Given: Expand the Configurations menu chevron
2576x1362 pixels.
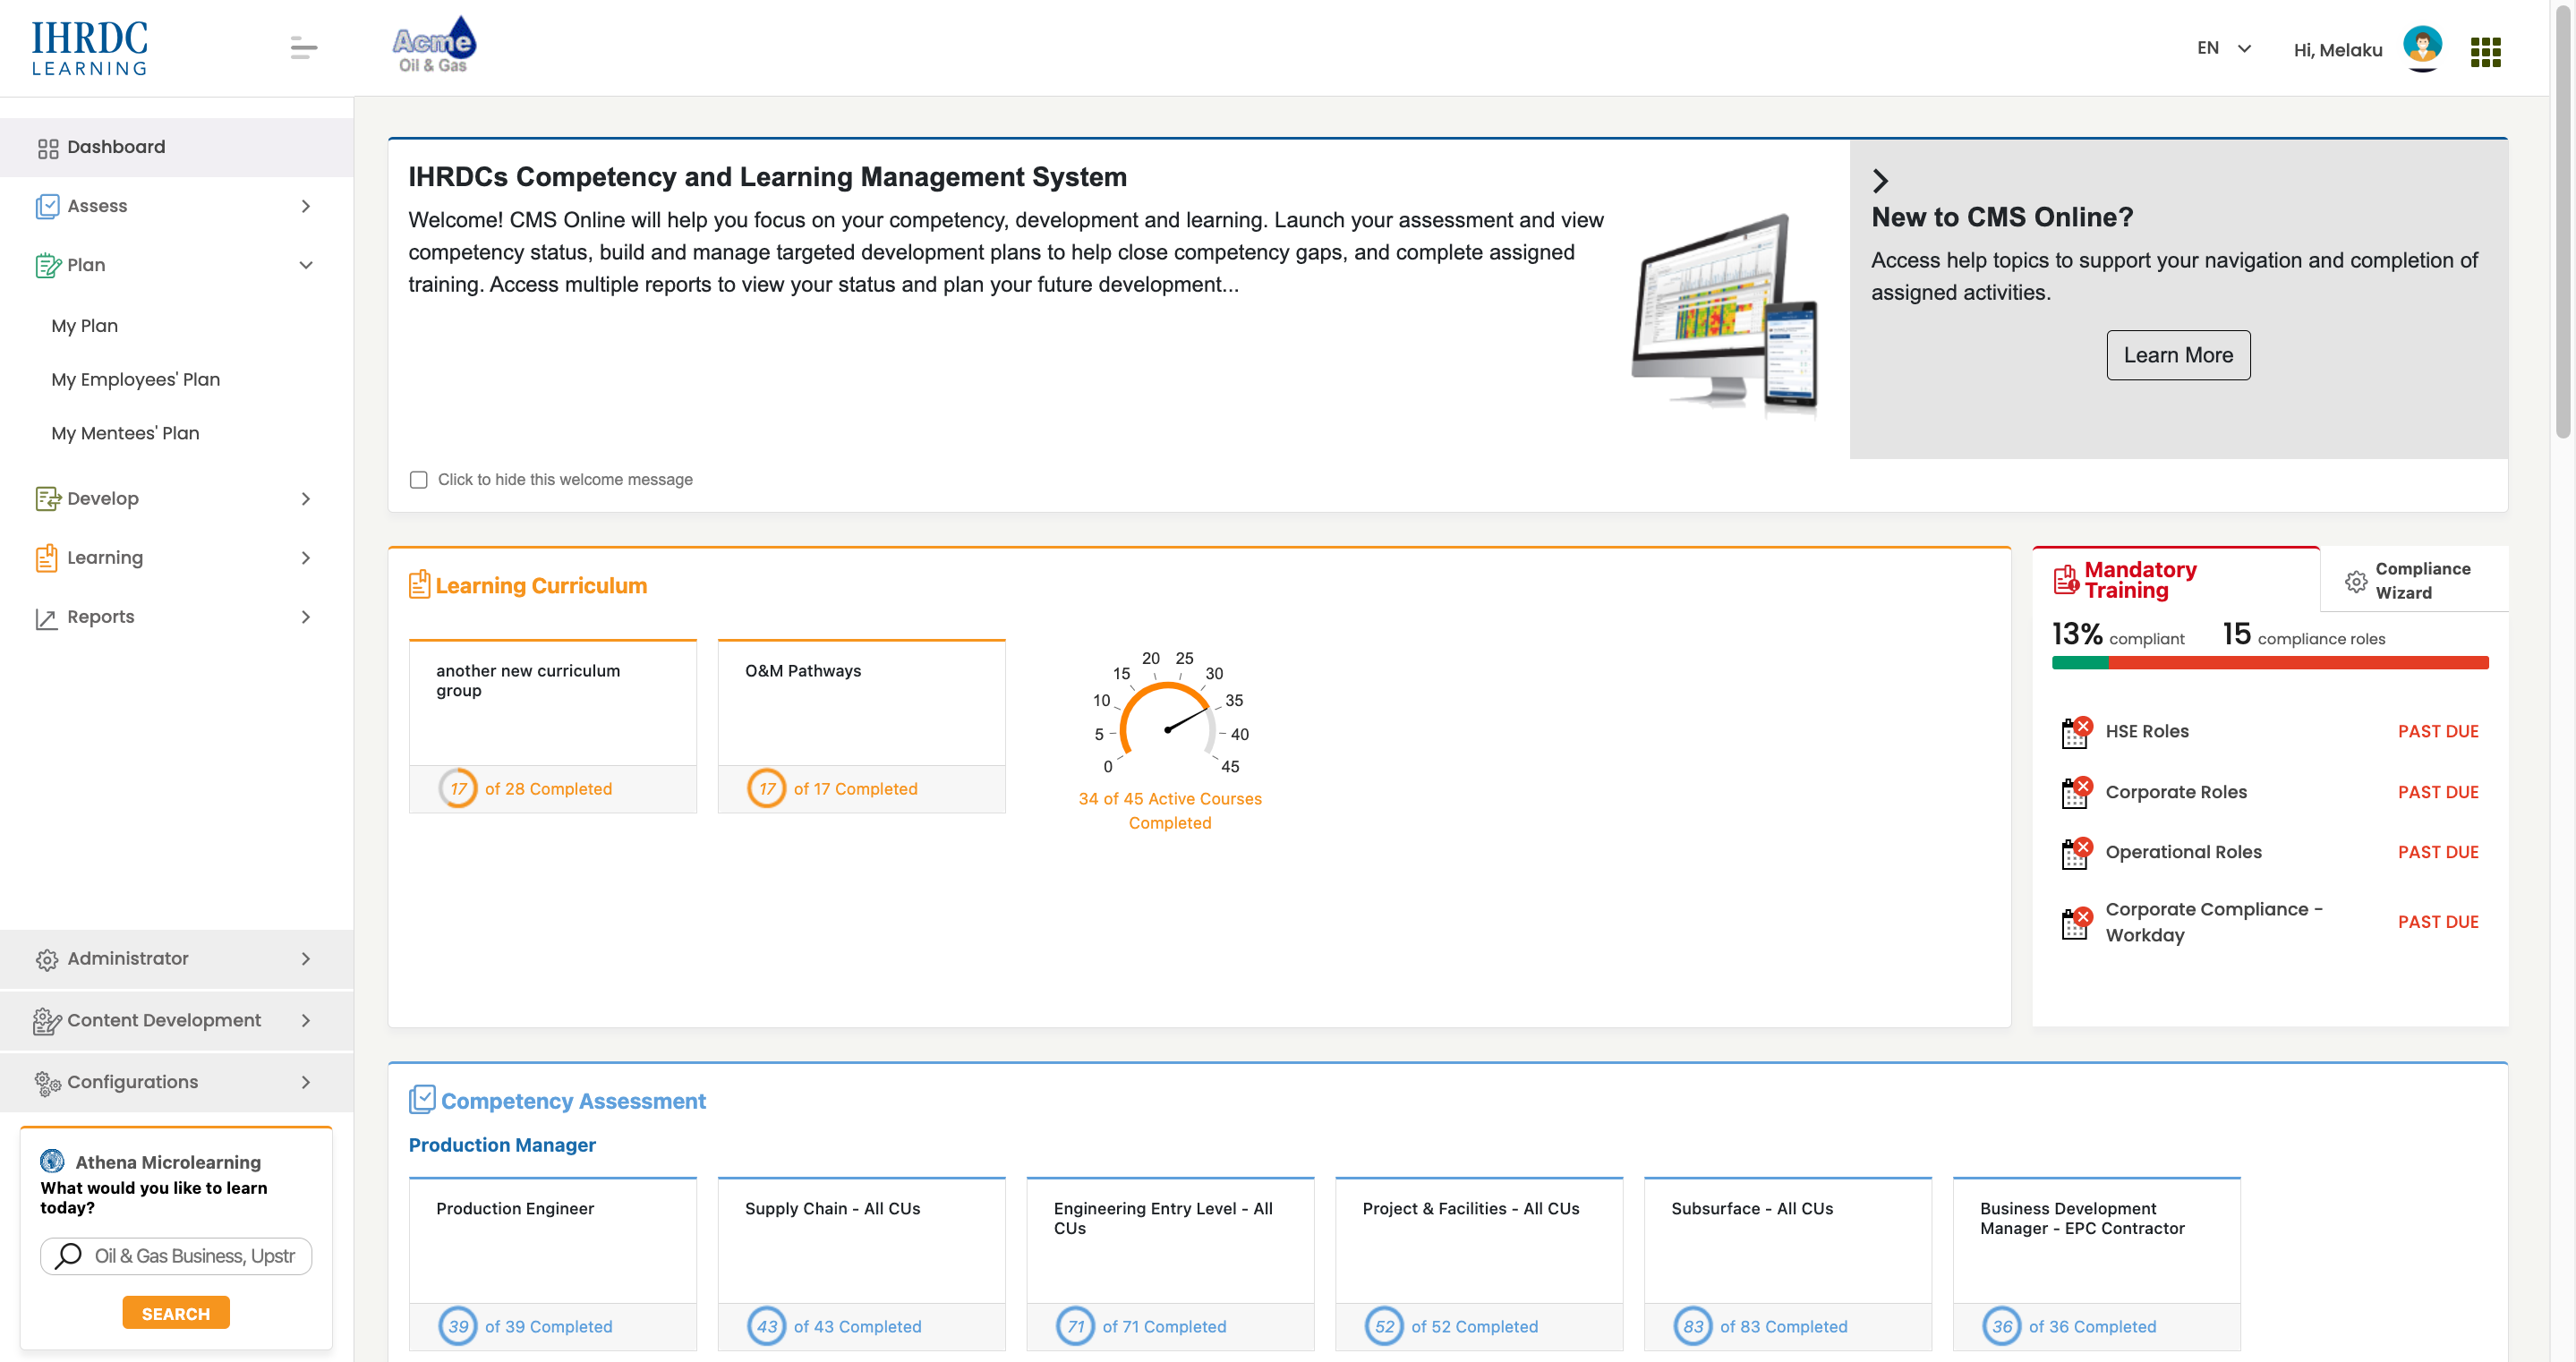Looking at the screenshot, I should [306, 1082].
